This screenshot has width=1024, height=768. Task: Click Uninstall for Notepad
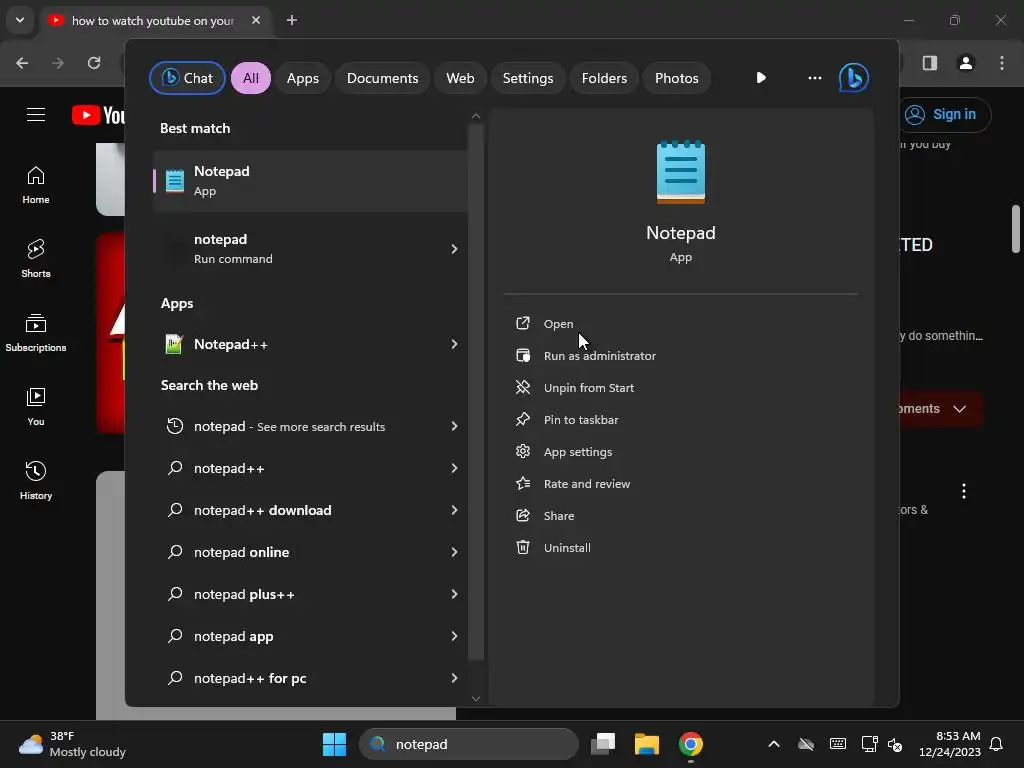[567, 548]
